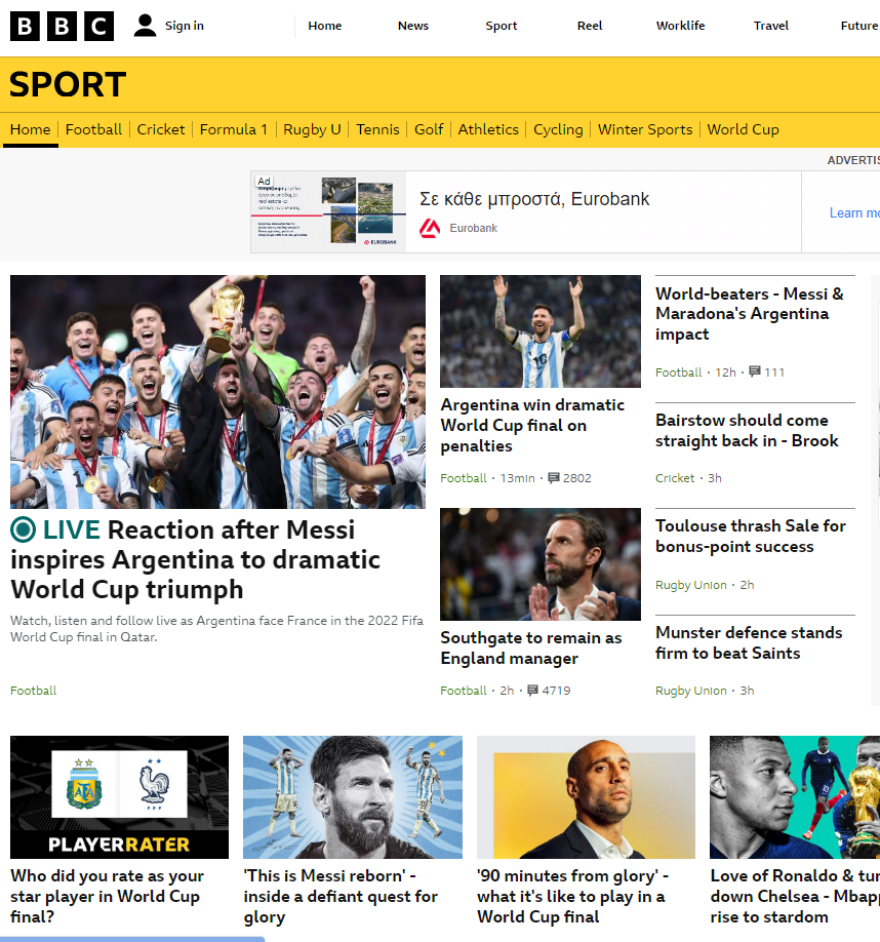The image size is (880, 942).
Task: Click the Ad badge on banner
Action: [264, 181]
